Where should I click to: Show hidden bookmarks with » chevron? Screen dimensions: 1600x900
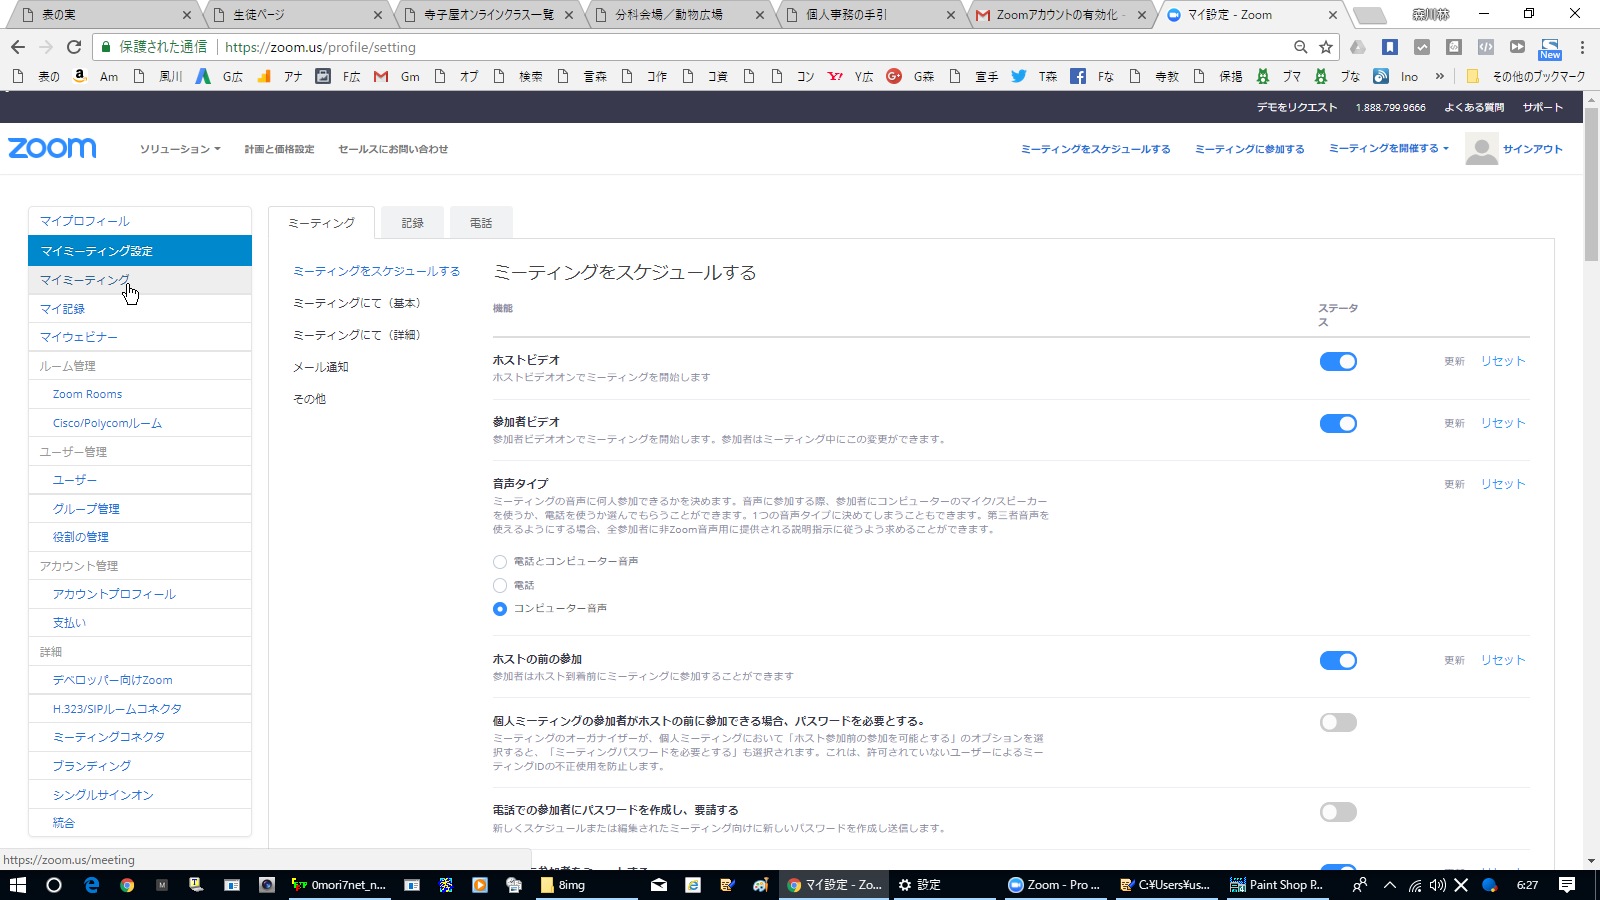click(1440, 76)
